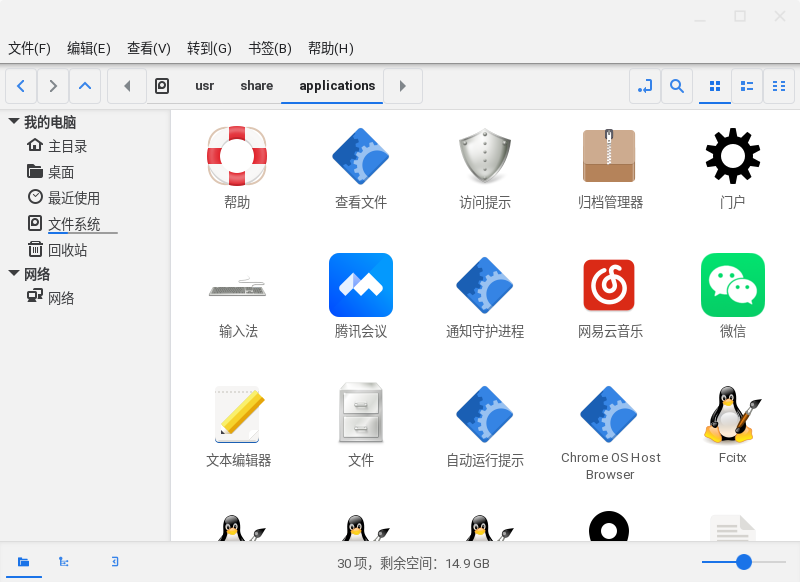The width and height of the screenshot is (800, 582).
Task: Toggle location entry path button
Action: 645,86
